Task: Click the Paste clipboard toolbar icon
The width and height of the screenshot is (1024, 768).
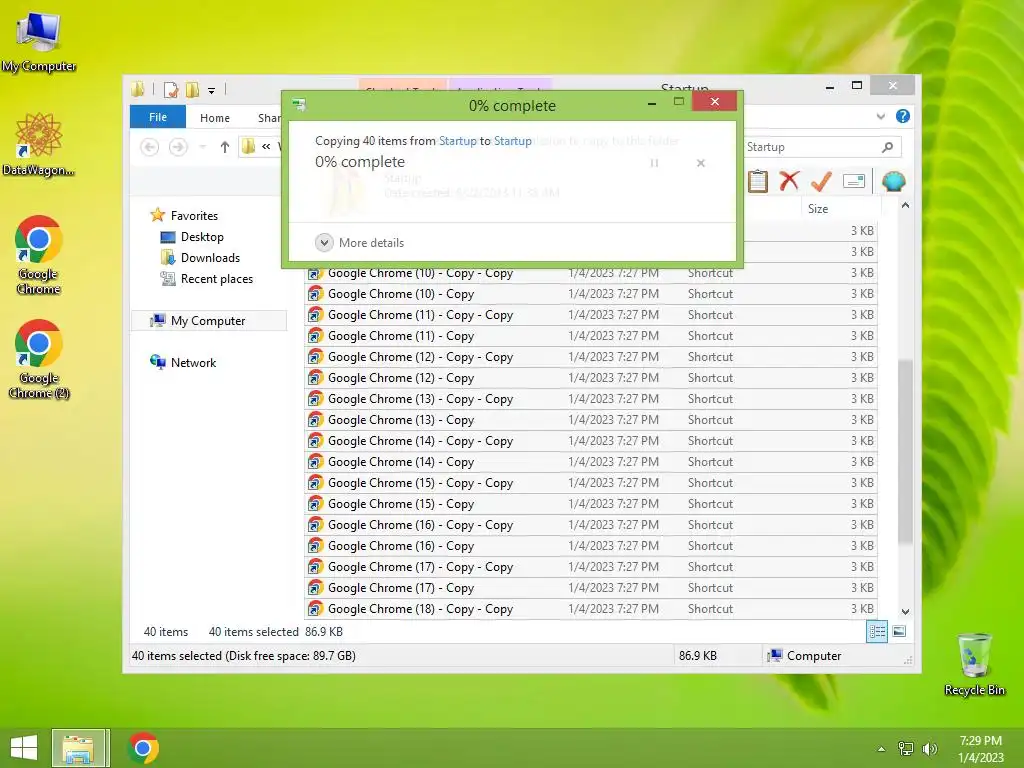Action: tap(758, 181)
